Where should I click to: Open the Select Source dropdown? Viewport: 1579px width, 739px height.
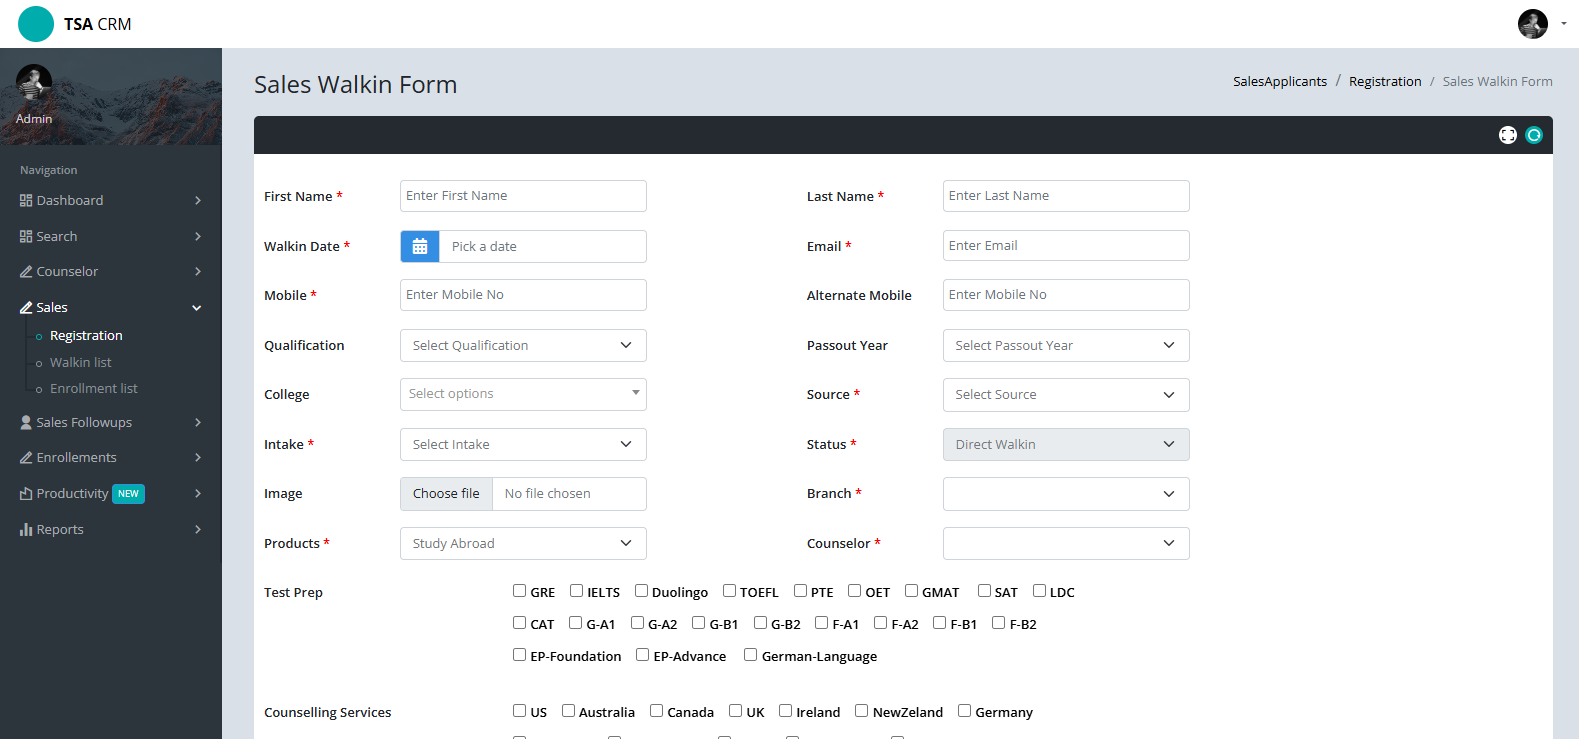1065,395
